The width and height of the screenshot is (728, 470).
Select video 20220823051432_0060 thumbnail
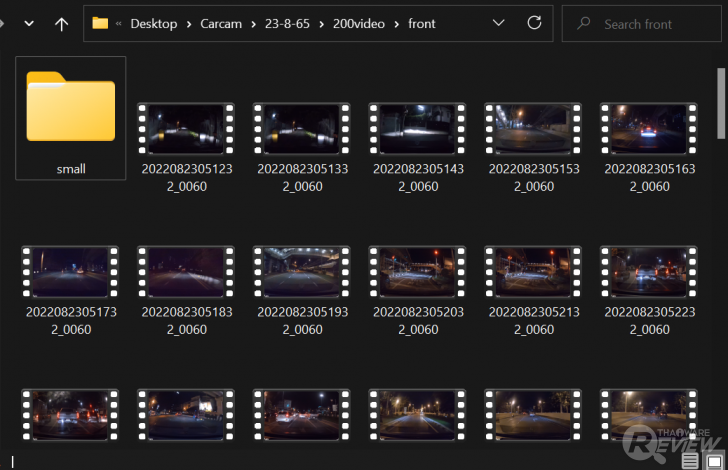(x=417, y=129)
